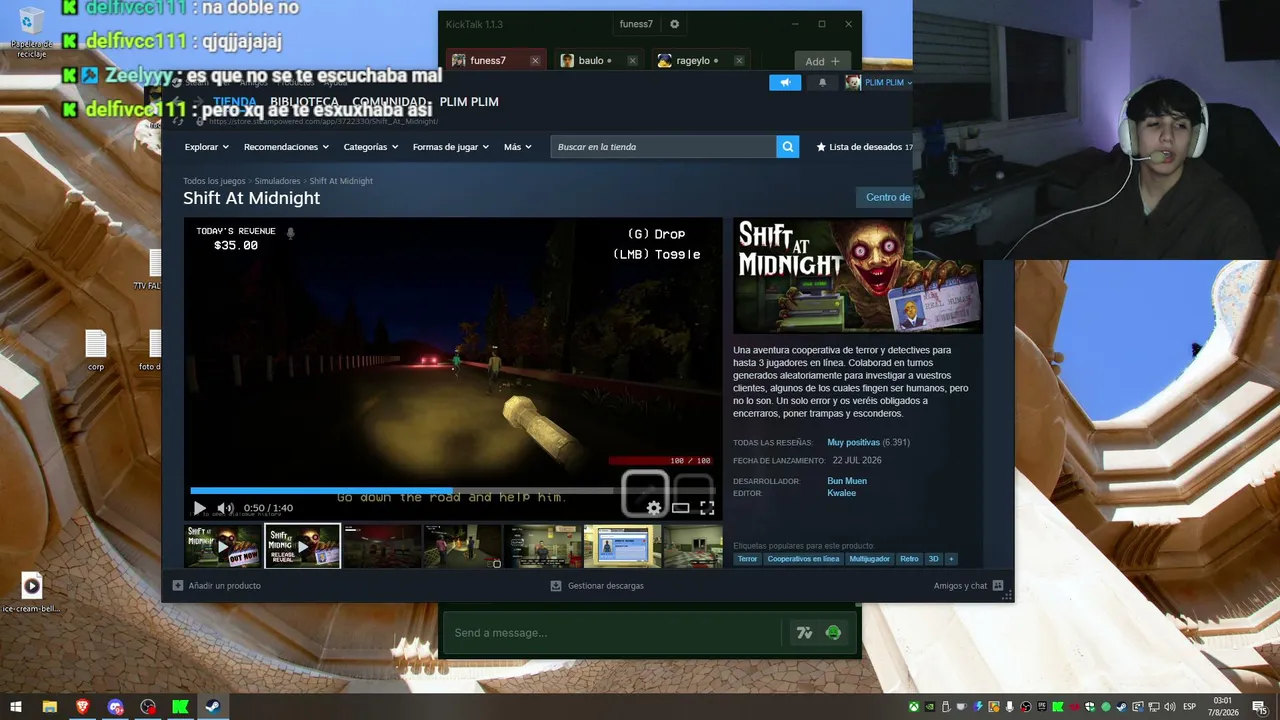Click the Add chat button in KickTalk
Viewport: 1280px width, 720px height.
click(x=823, y=61)
